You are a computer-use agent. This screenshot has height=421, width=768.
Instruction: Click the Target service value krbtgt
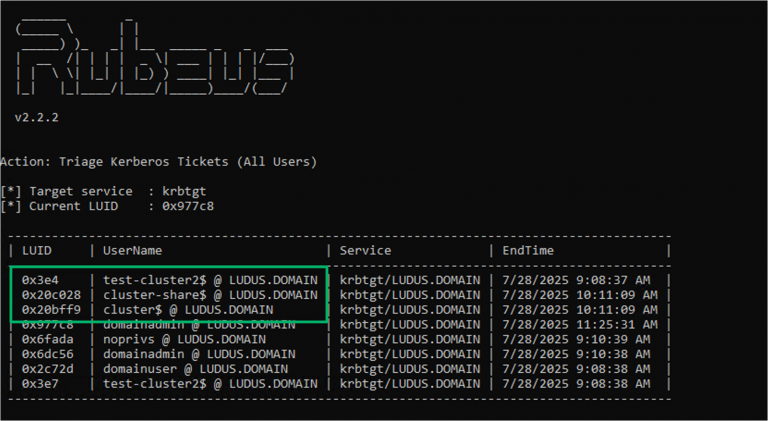[184, 191]
